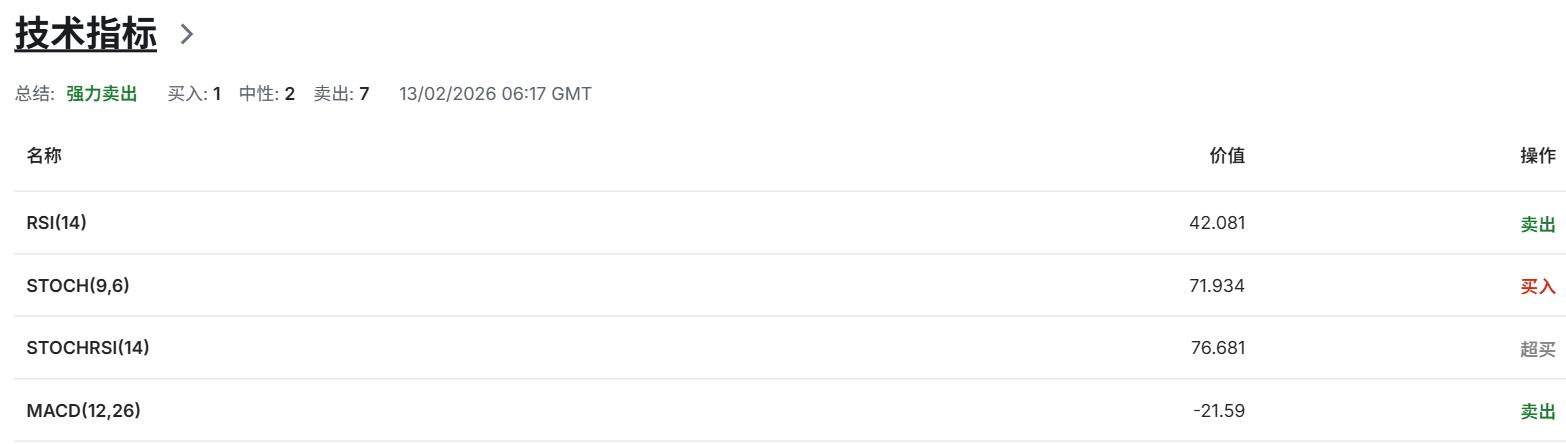Click the chevron arrow beside 技术指标
1566x444 pixels.
coord(186,34)
